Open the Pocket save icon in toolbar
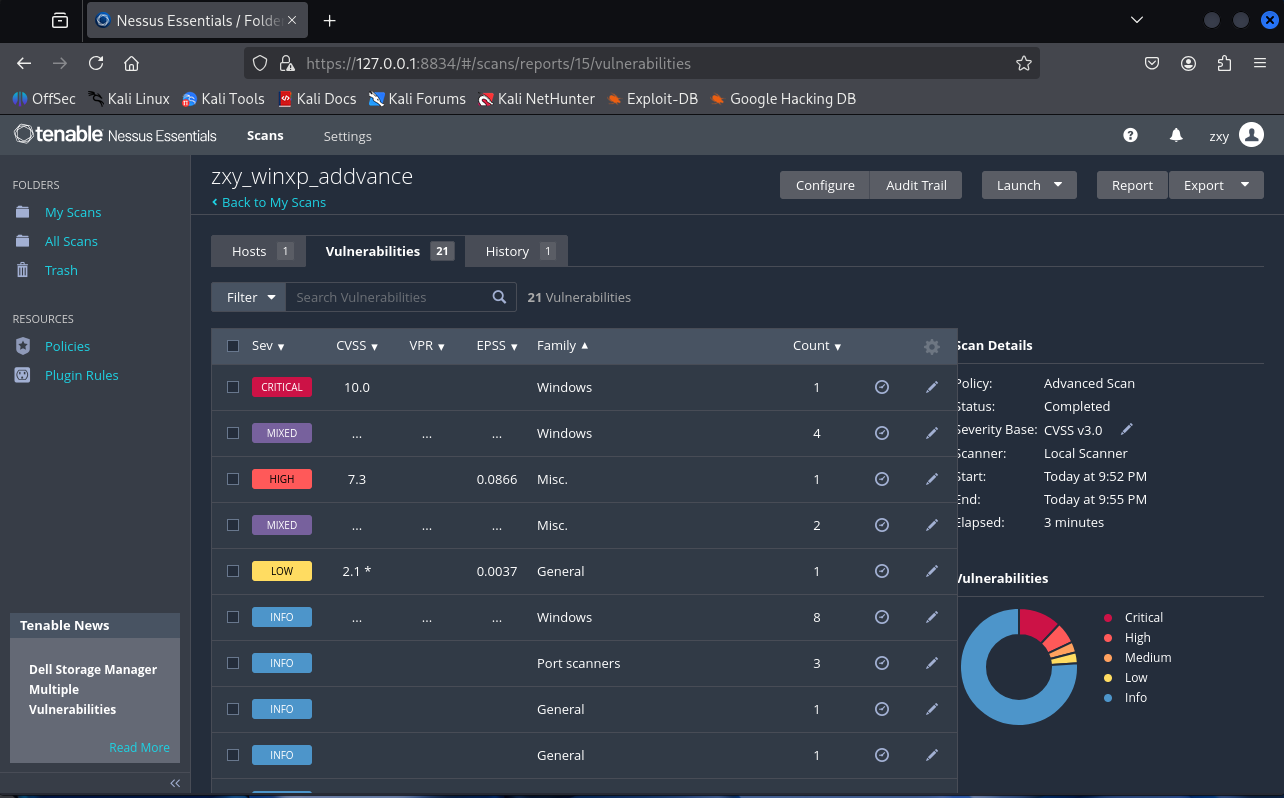The height and width of the screenshot is (798, 1284). pos(1152,63)
